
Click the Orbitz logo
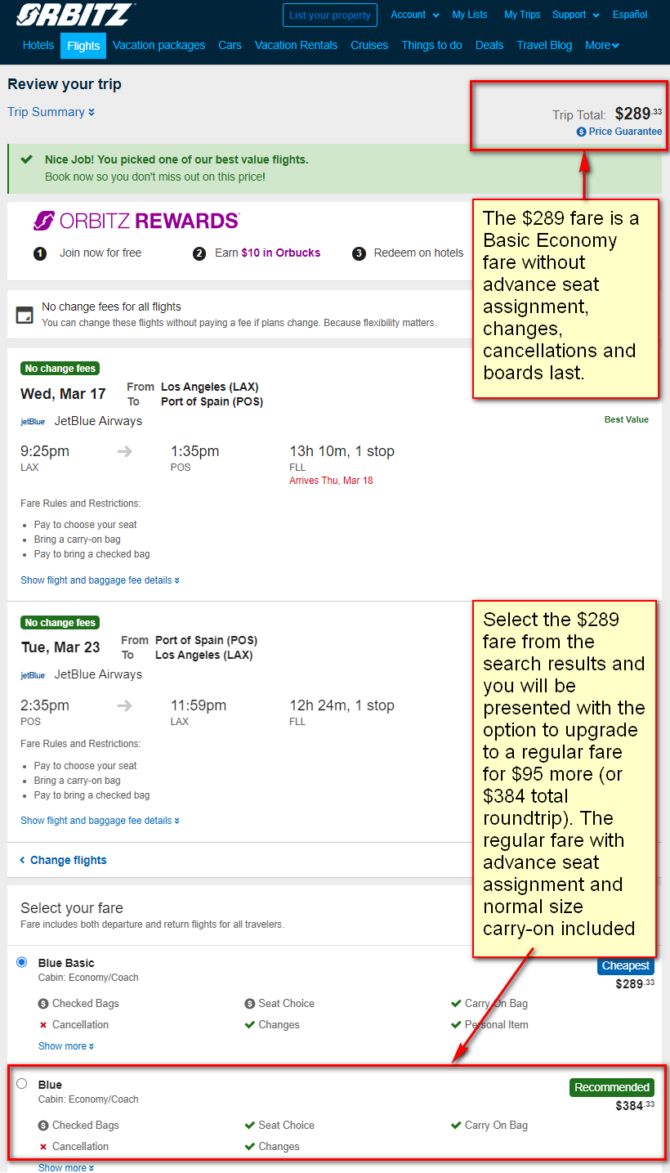click(75, 15)
